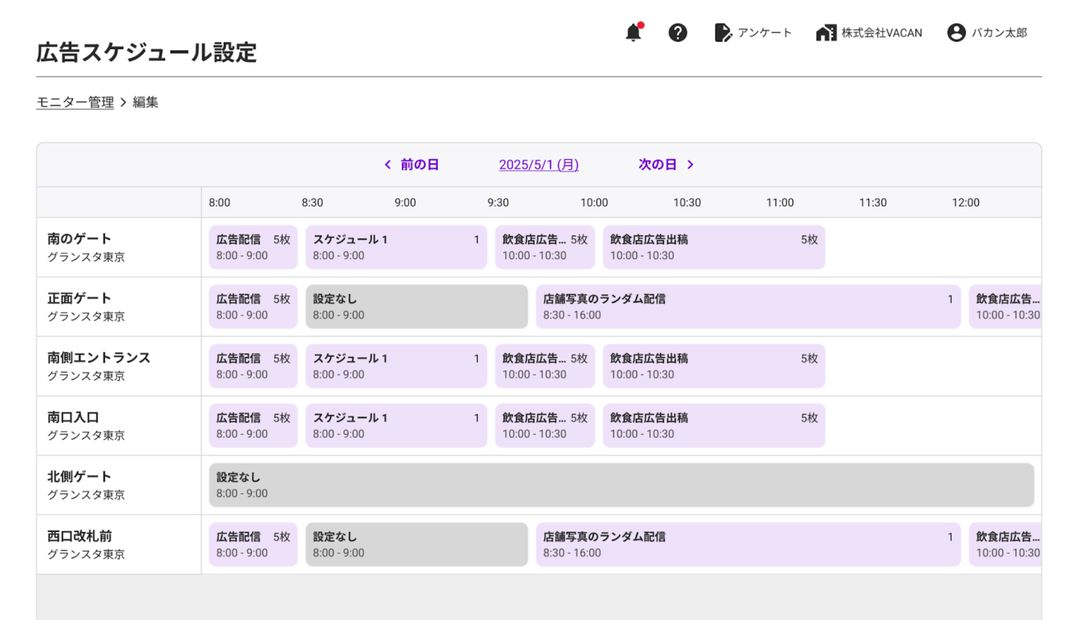1078x620 pixels.
Task: Select truncated 飲食店広告... block in 南口入口 row
Action: click(x=544, y=425)
